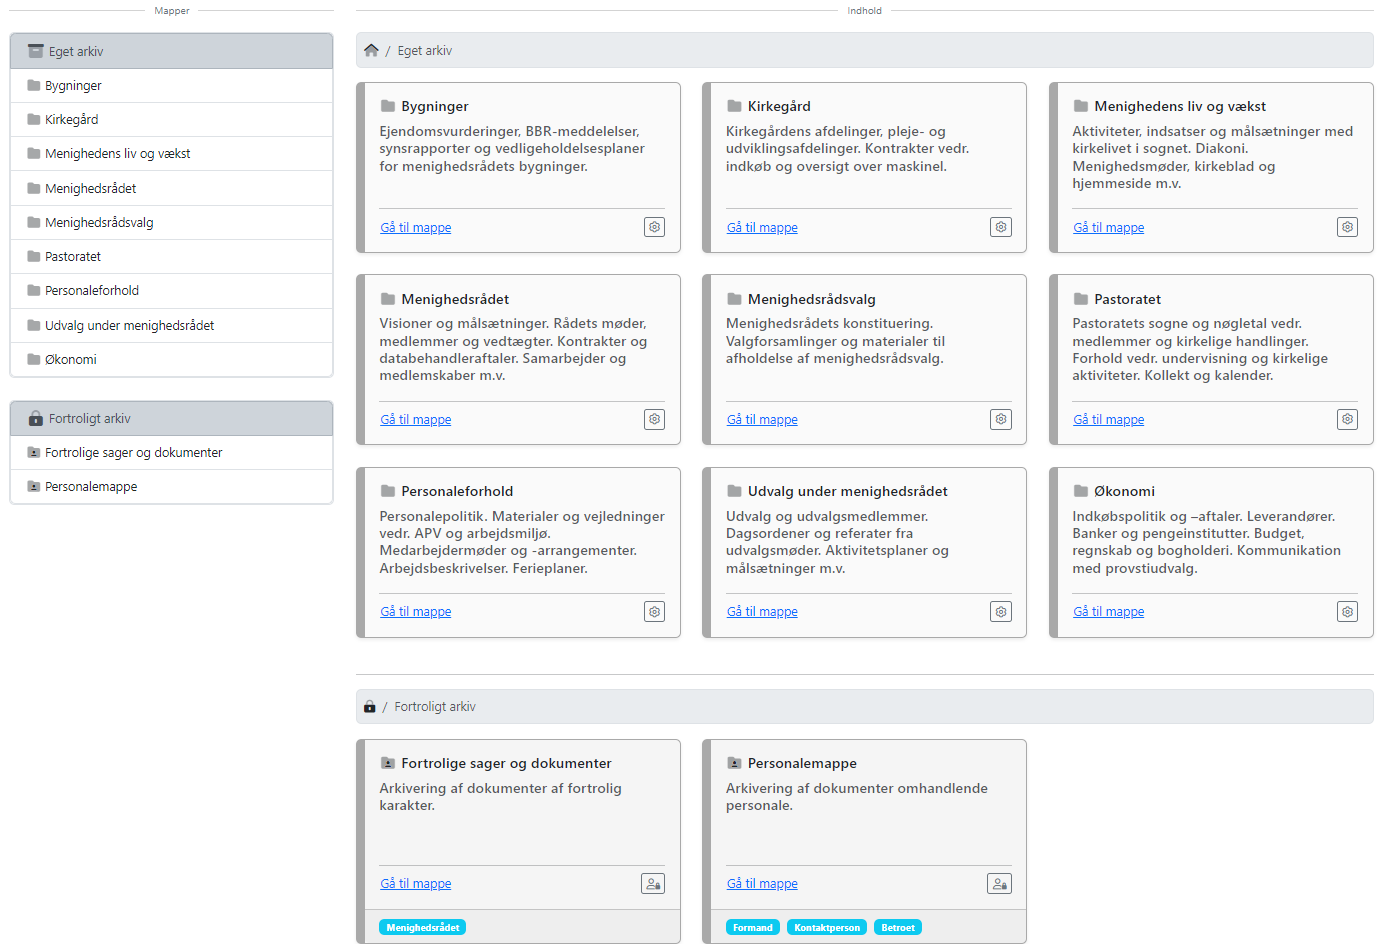Image resolution: width=1396 pixels, height=944 pixels.
Task: Click the lock icon in Fortroligt arkiv breadcrumb
Action: click(x=369, y=706)
